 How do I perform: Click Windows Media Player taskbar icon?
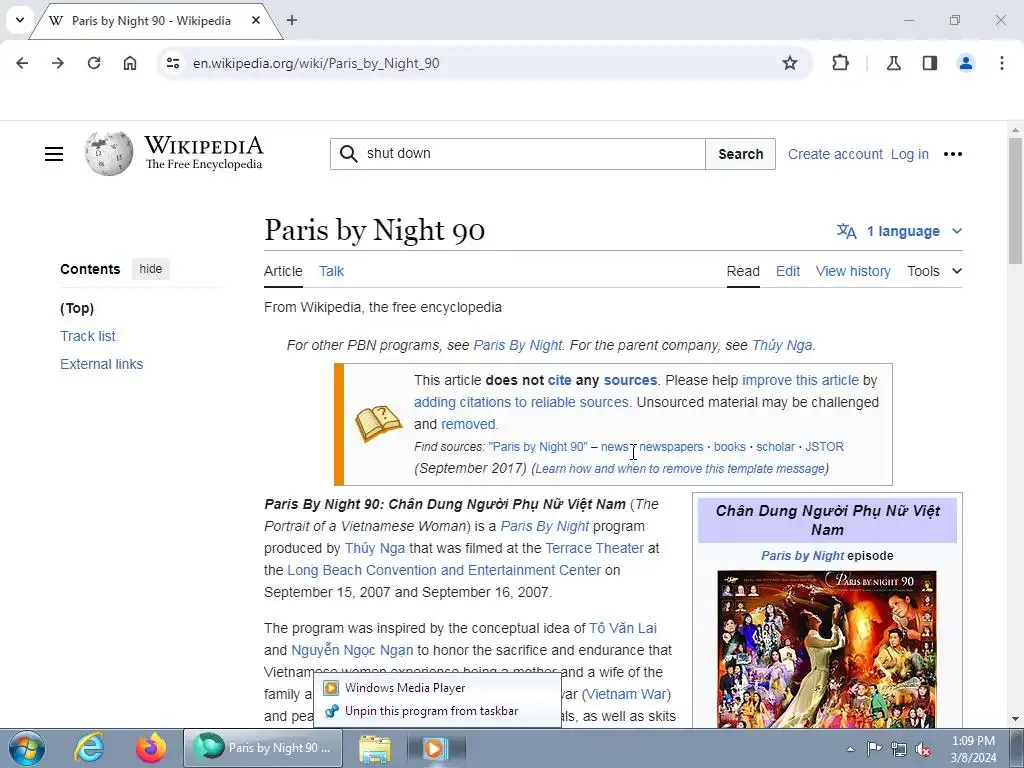point(435,748)
